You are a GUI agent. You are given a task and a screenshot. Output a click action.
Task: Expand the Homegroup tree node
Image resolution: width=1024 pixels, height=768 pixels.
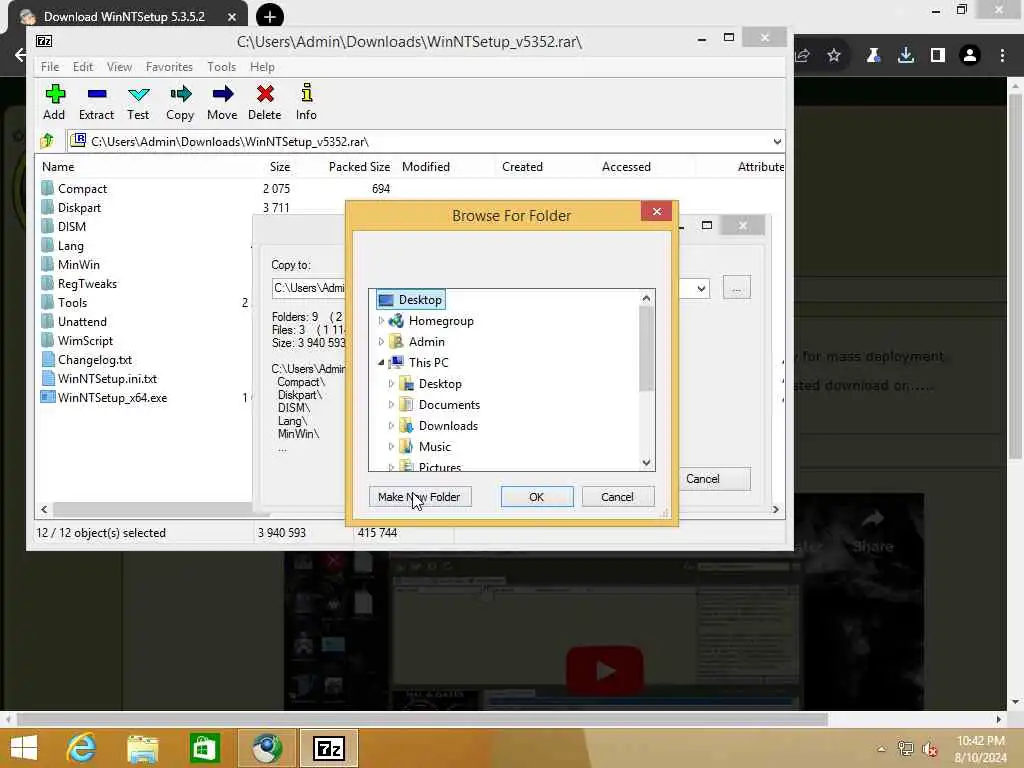[381, 321]
